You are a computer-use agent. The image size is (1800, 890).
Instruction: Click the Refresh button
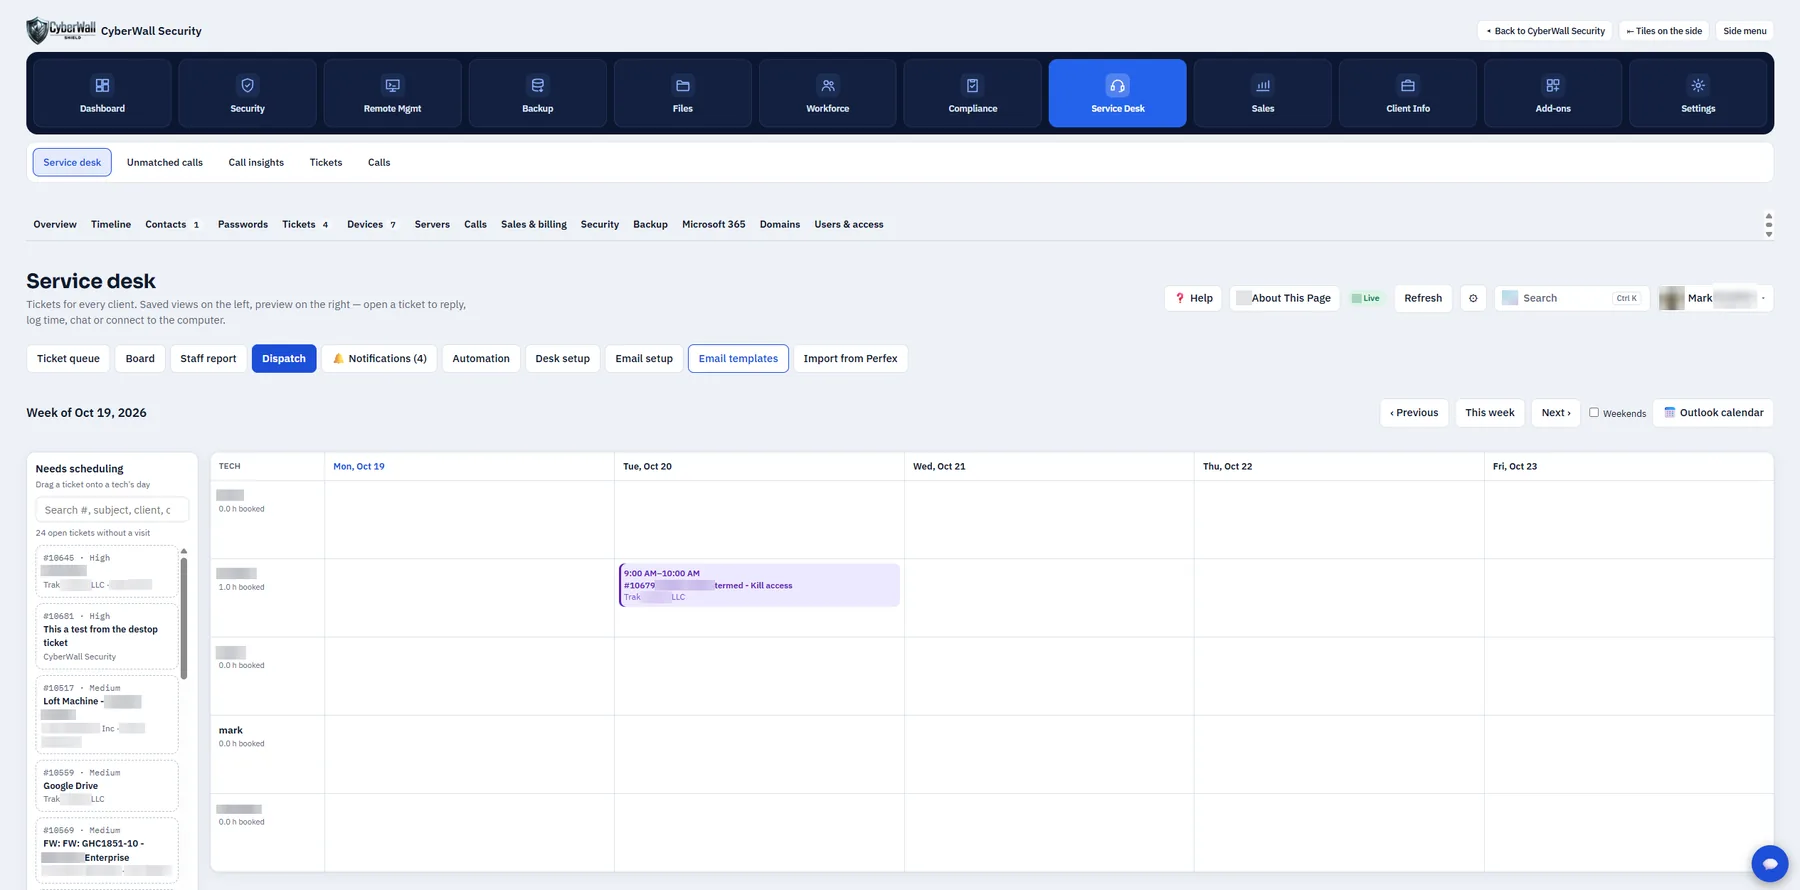1423,298
